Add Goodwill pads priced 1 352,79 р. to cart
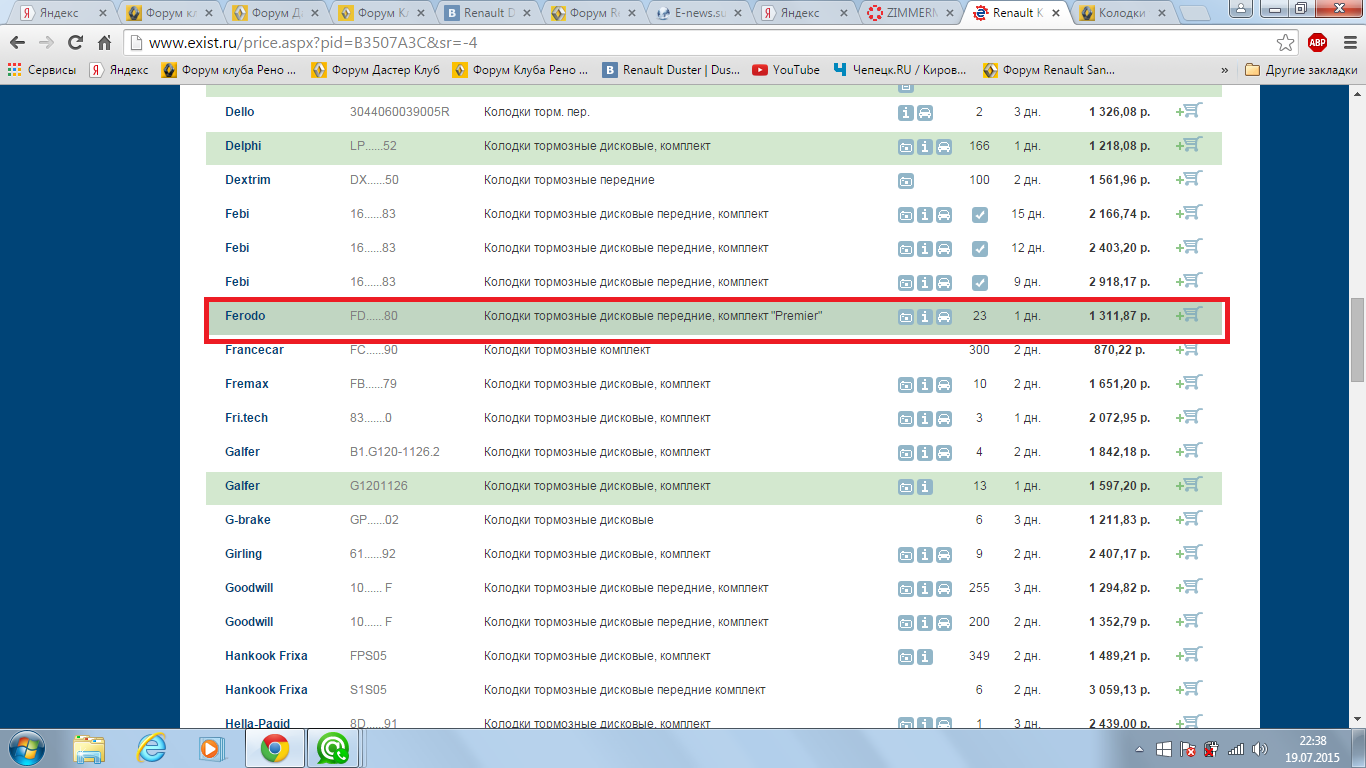The image size is (1366, 768). click(x=1189, y=621)
